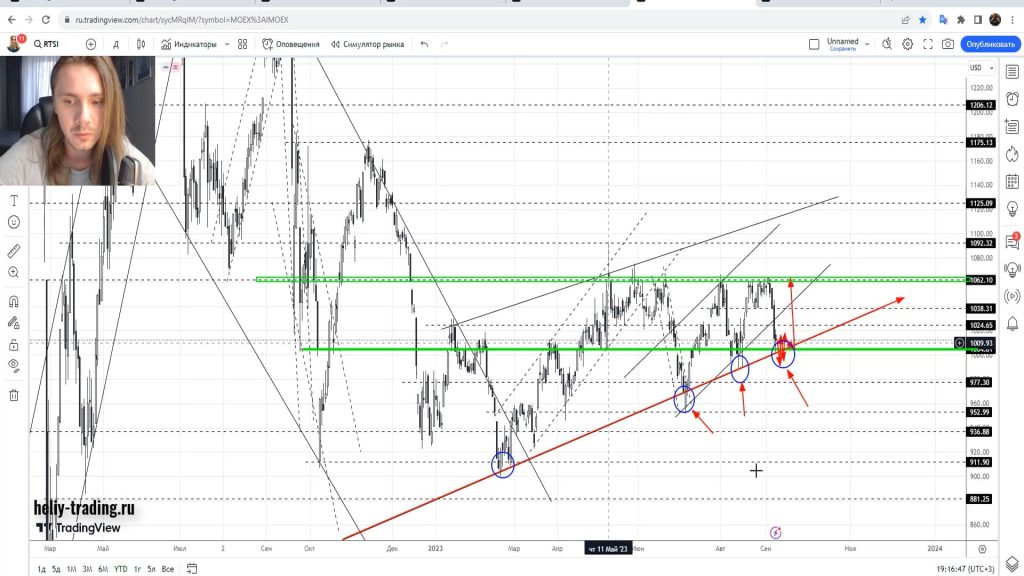
Task: Click the RTSI symbol search
Action: [x=48, y=44]
